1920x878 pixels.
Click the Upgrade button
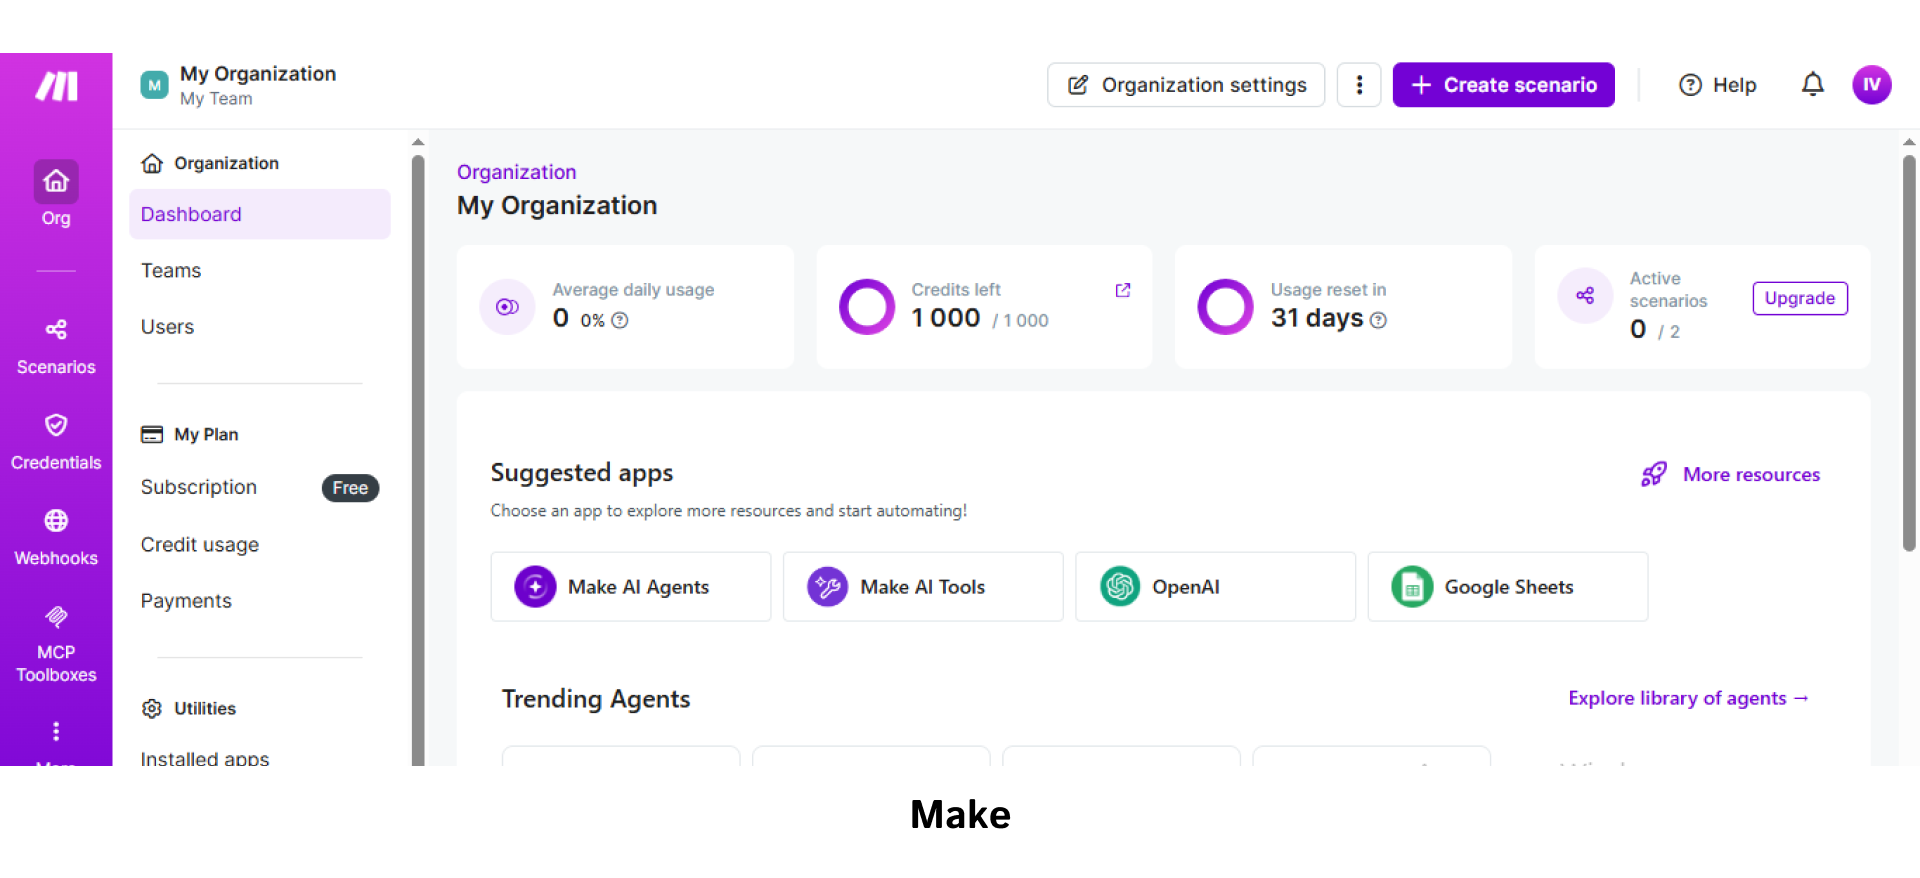pyautogui.click(x=1799, y=298)
